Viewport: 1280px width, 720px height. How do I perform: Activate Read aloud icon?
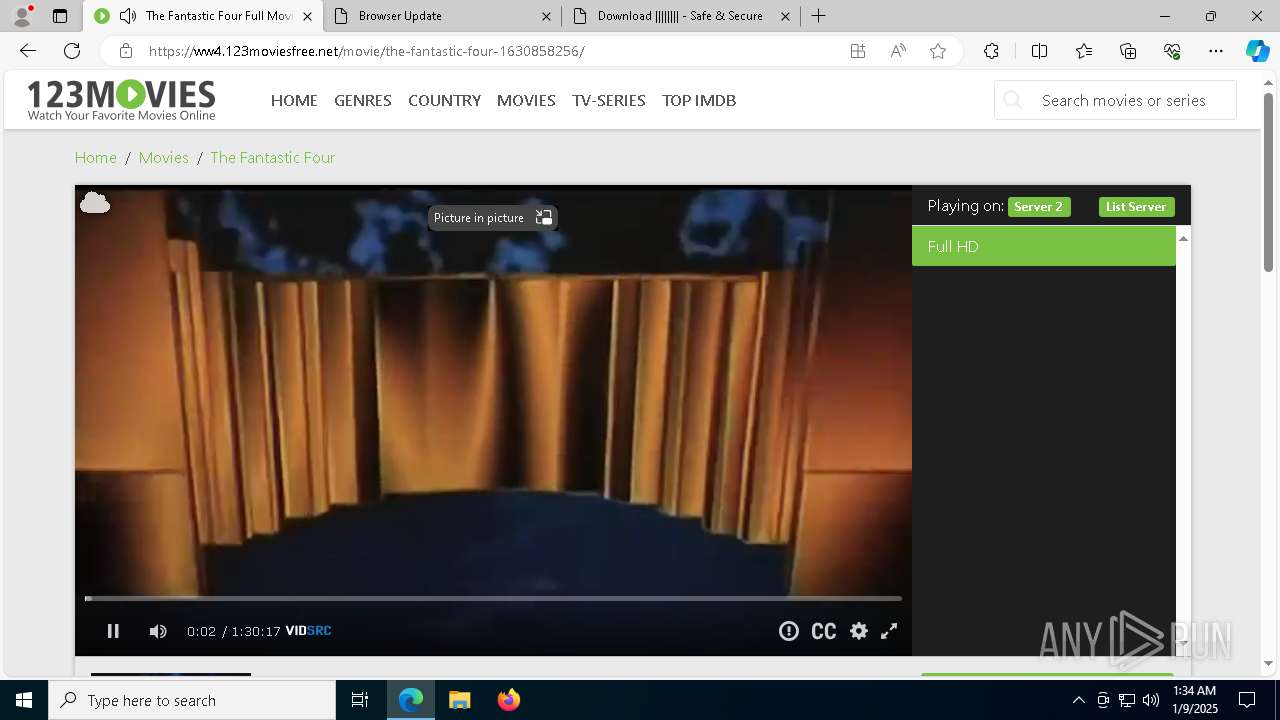[x=898, y=51]
